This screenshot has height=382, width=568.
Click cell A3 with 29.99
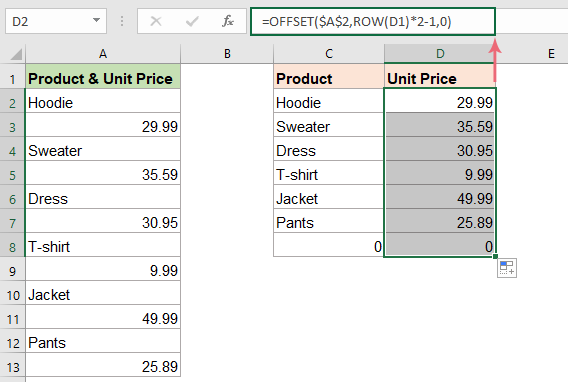click(x=103, y=125)
